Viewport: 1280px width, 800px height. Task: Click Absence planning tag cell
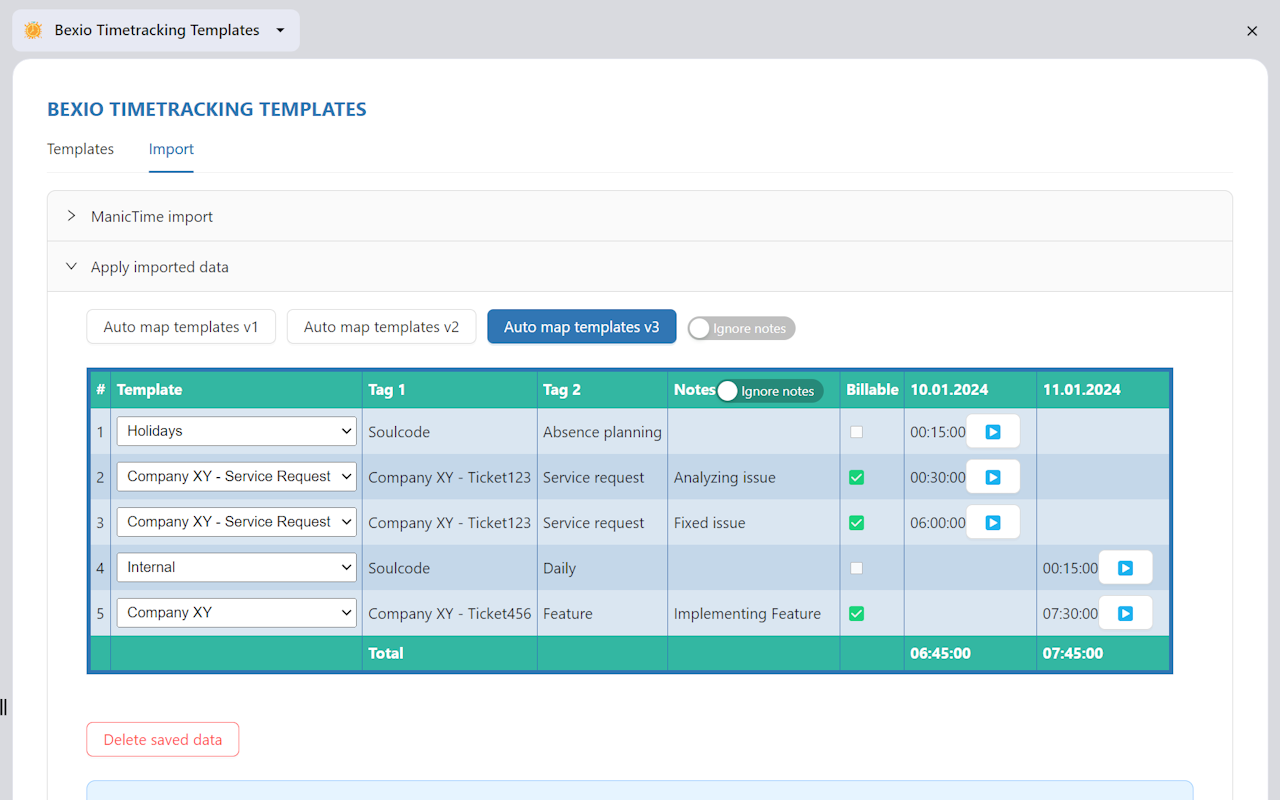click(602, 432)
